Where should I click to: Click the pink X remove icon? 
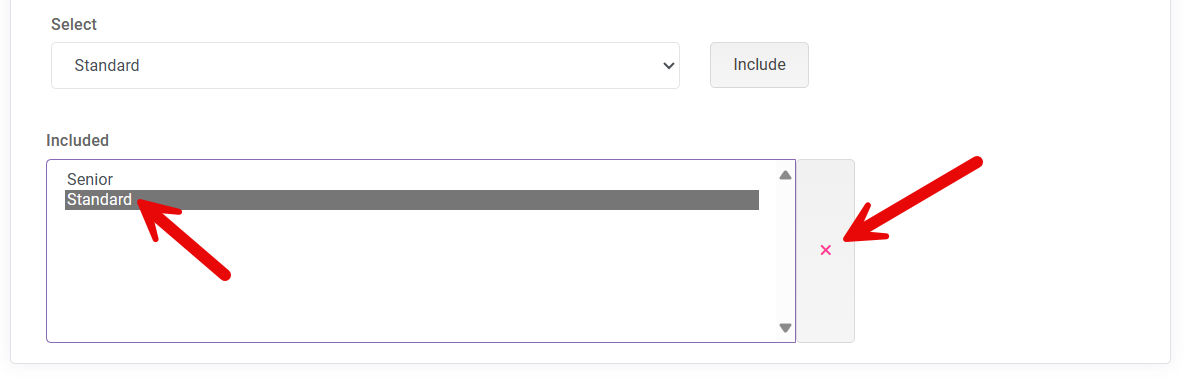825,250
